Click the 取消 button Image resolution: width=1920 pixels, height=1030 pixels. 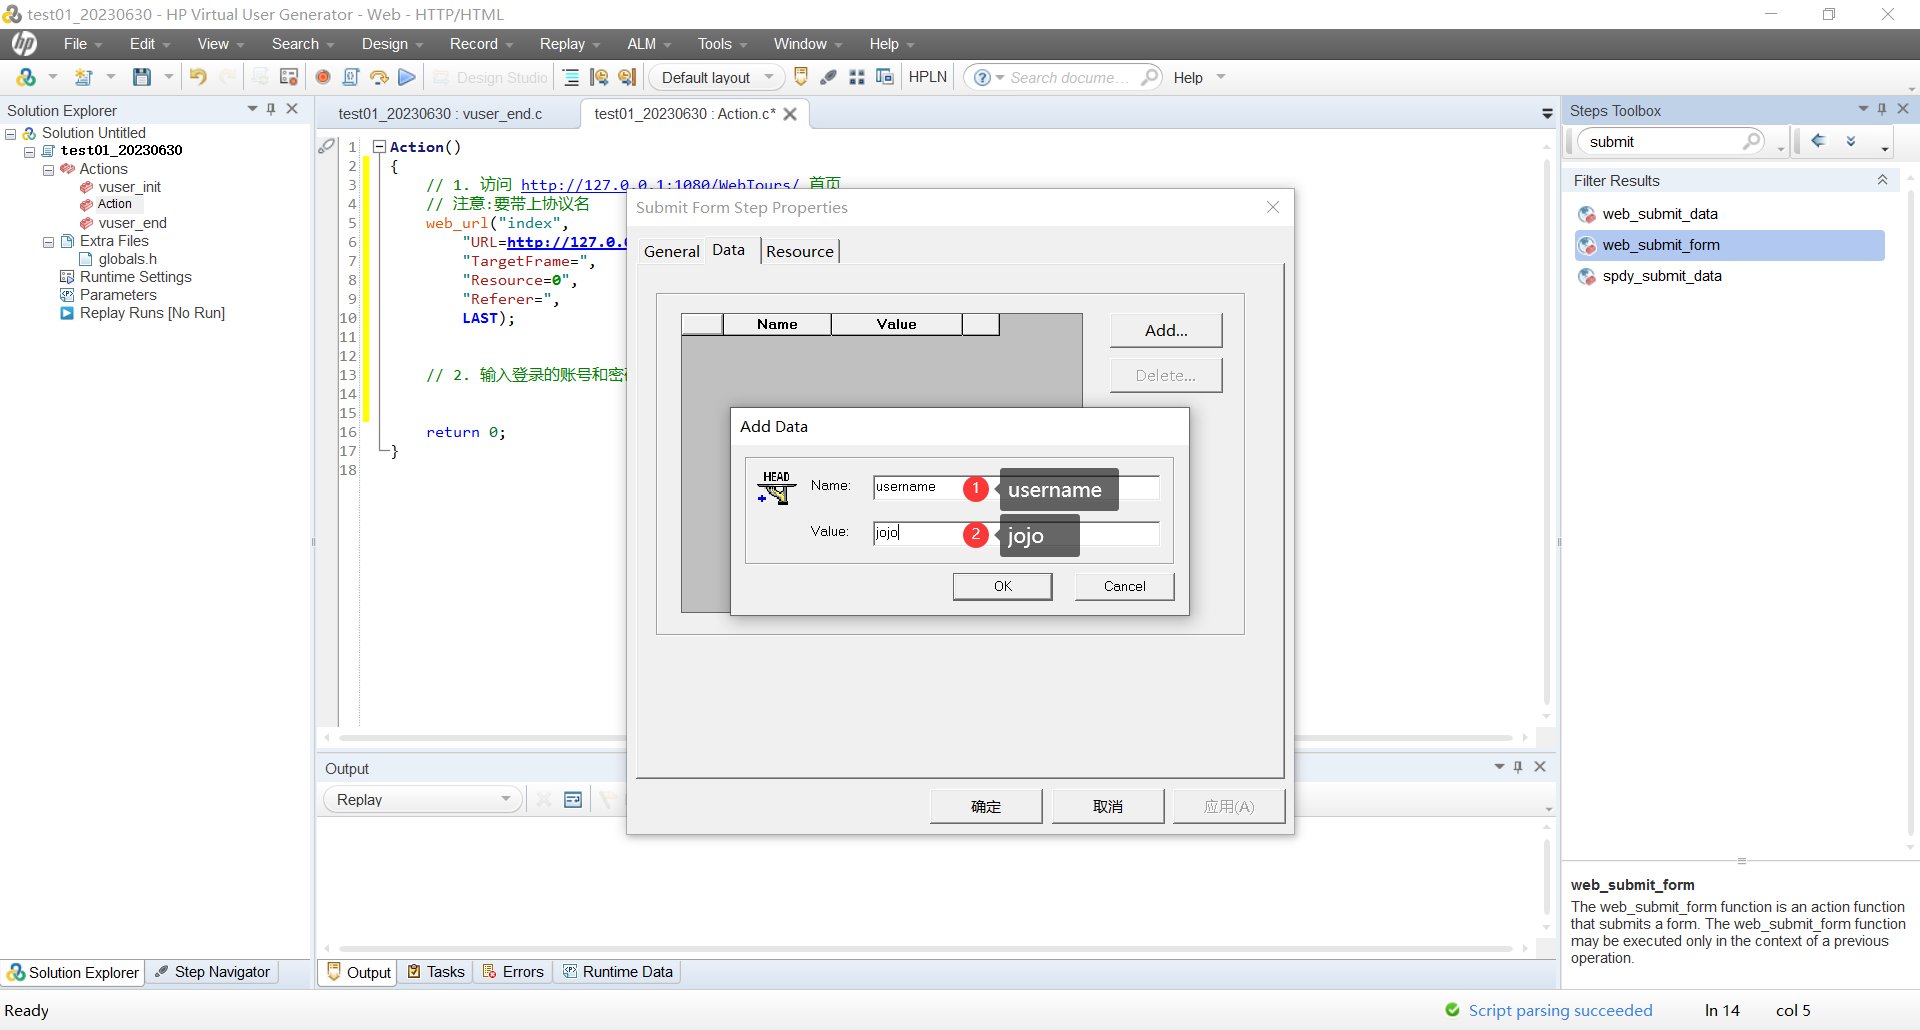tap(1108, 806)
